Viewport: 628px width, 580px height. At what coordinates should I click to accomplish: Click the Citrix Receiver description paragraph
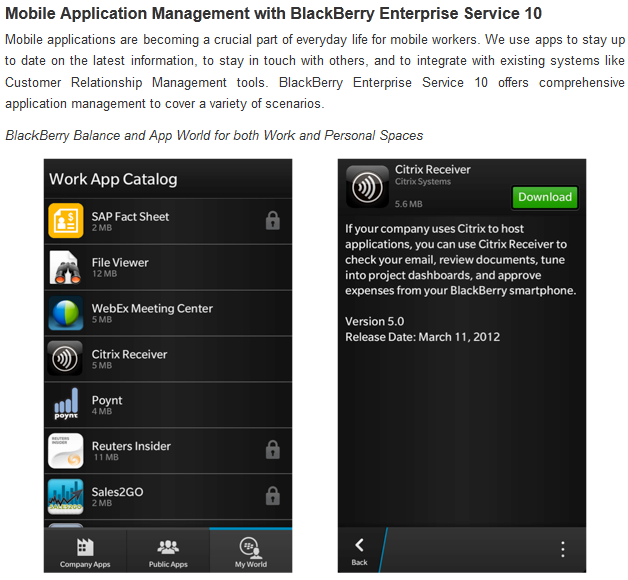click(461, 260)
